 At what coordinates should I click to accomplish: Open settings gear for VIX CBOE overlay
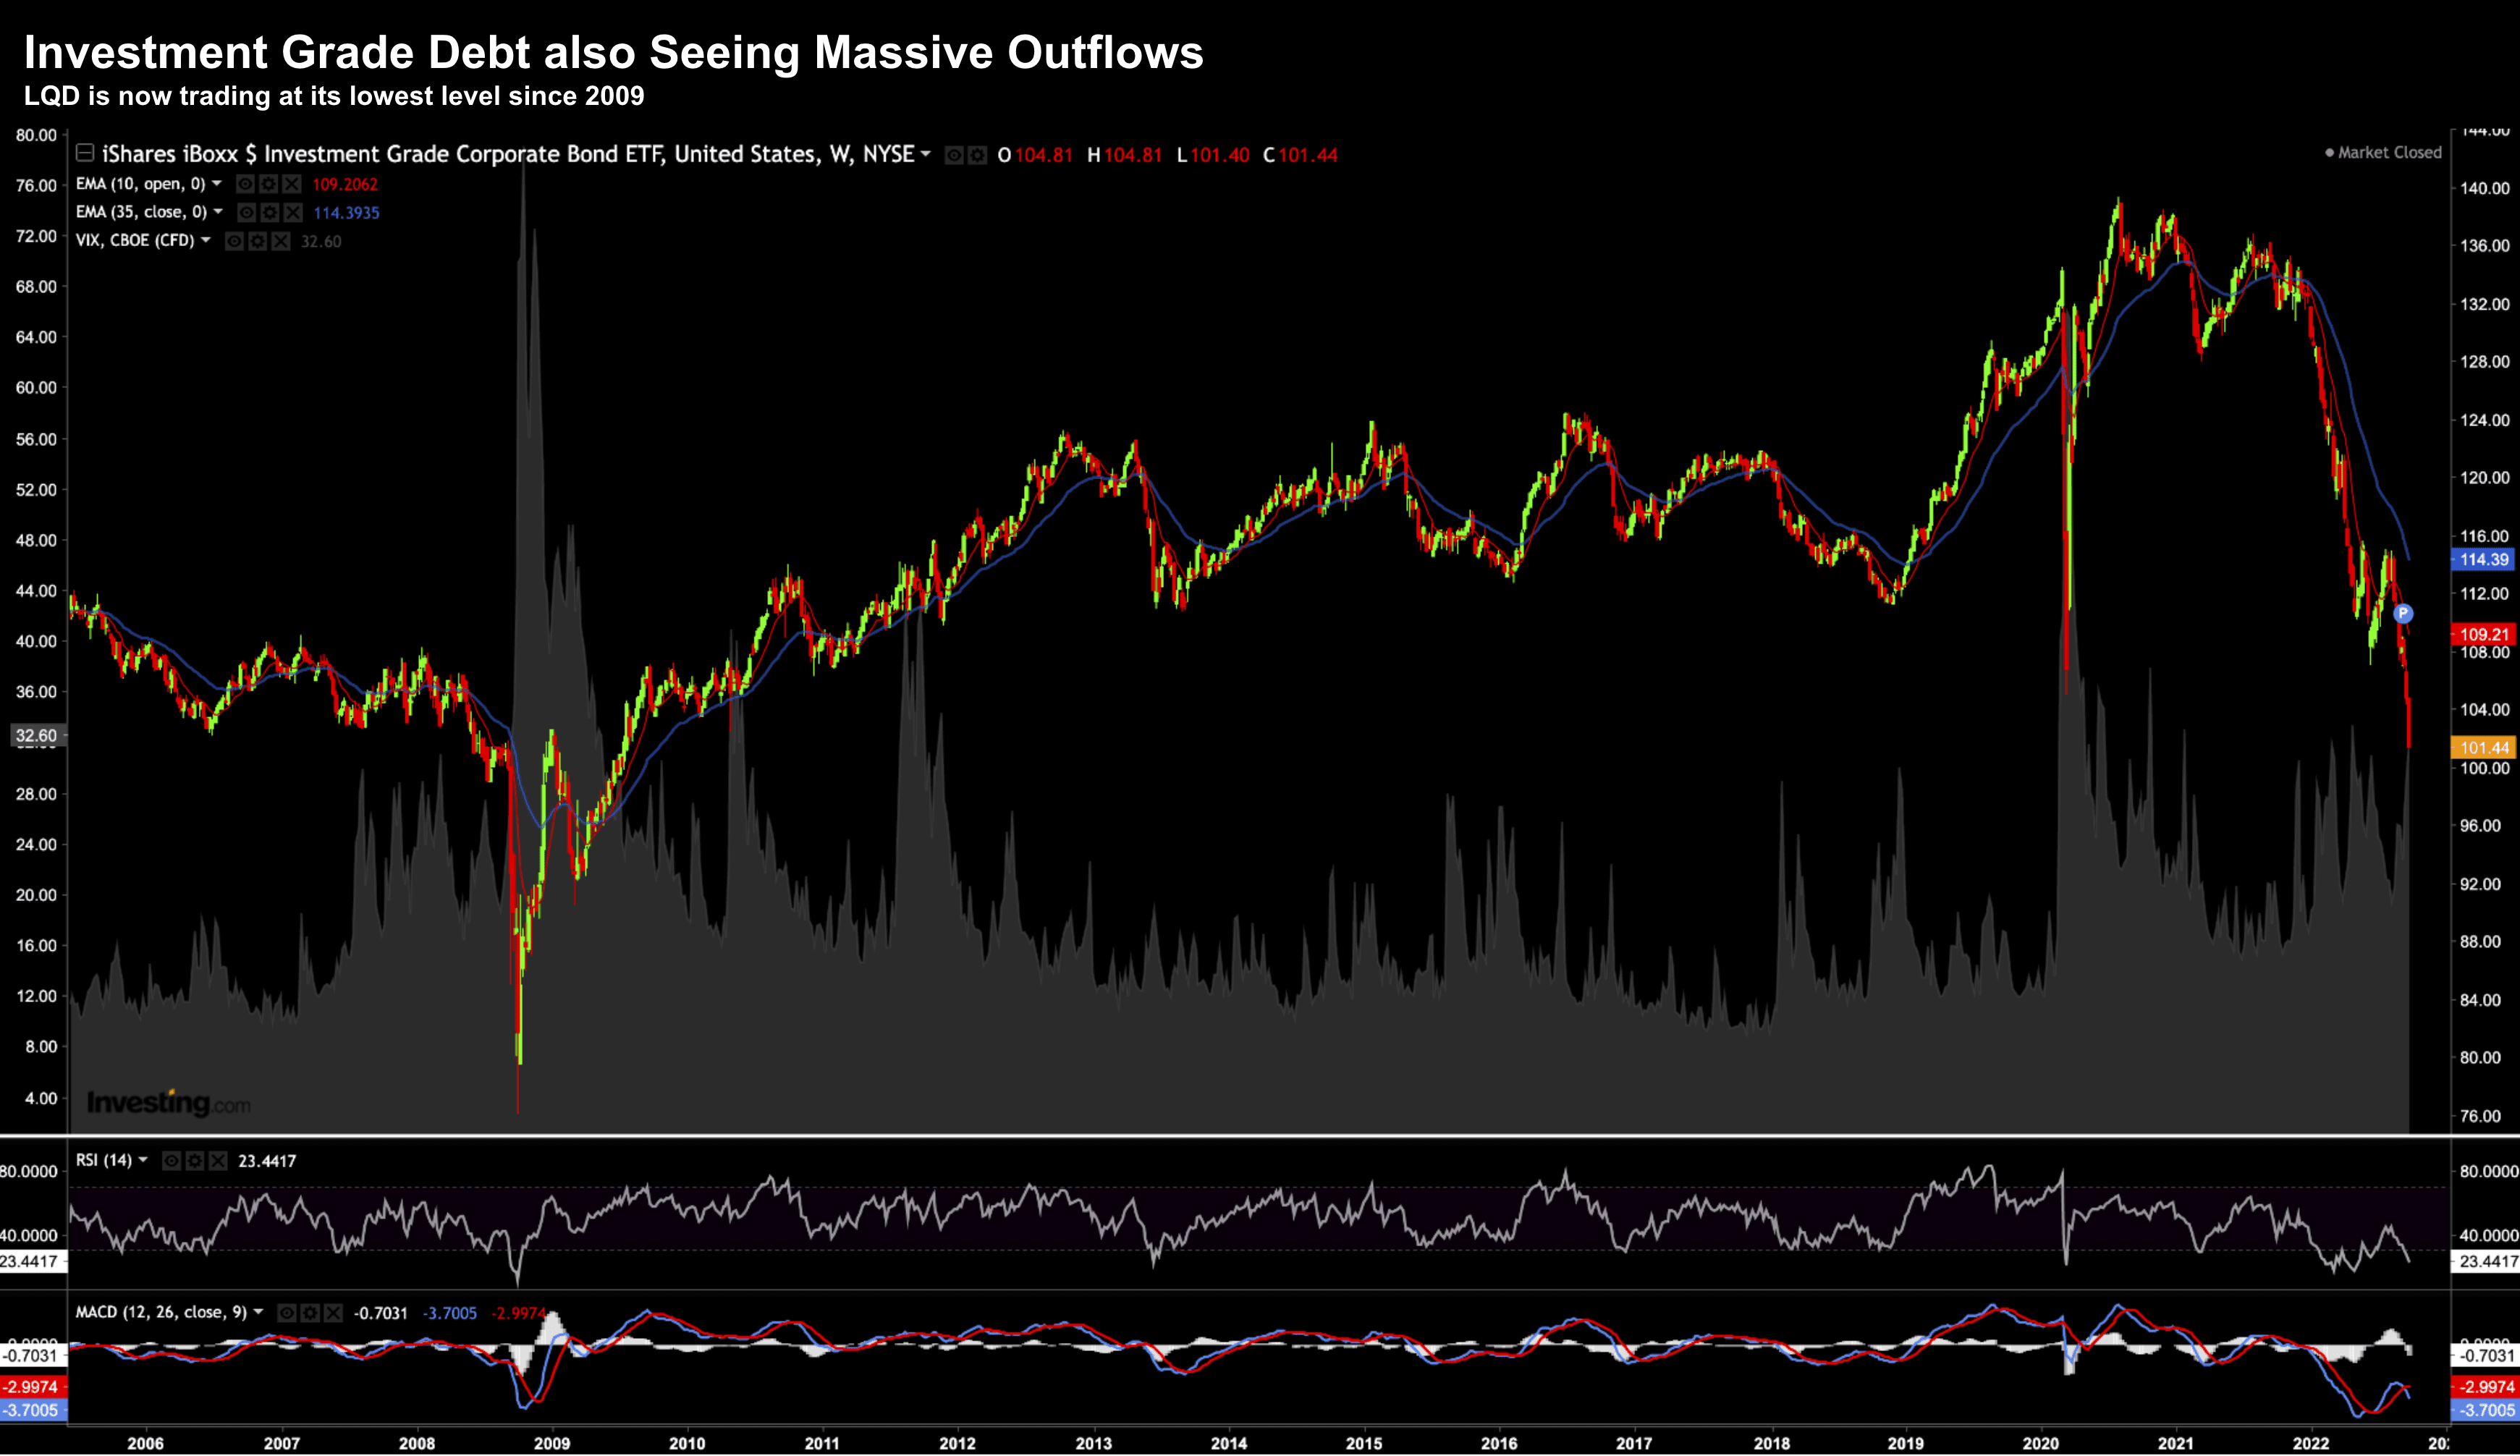(257, 241)
